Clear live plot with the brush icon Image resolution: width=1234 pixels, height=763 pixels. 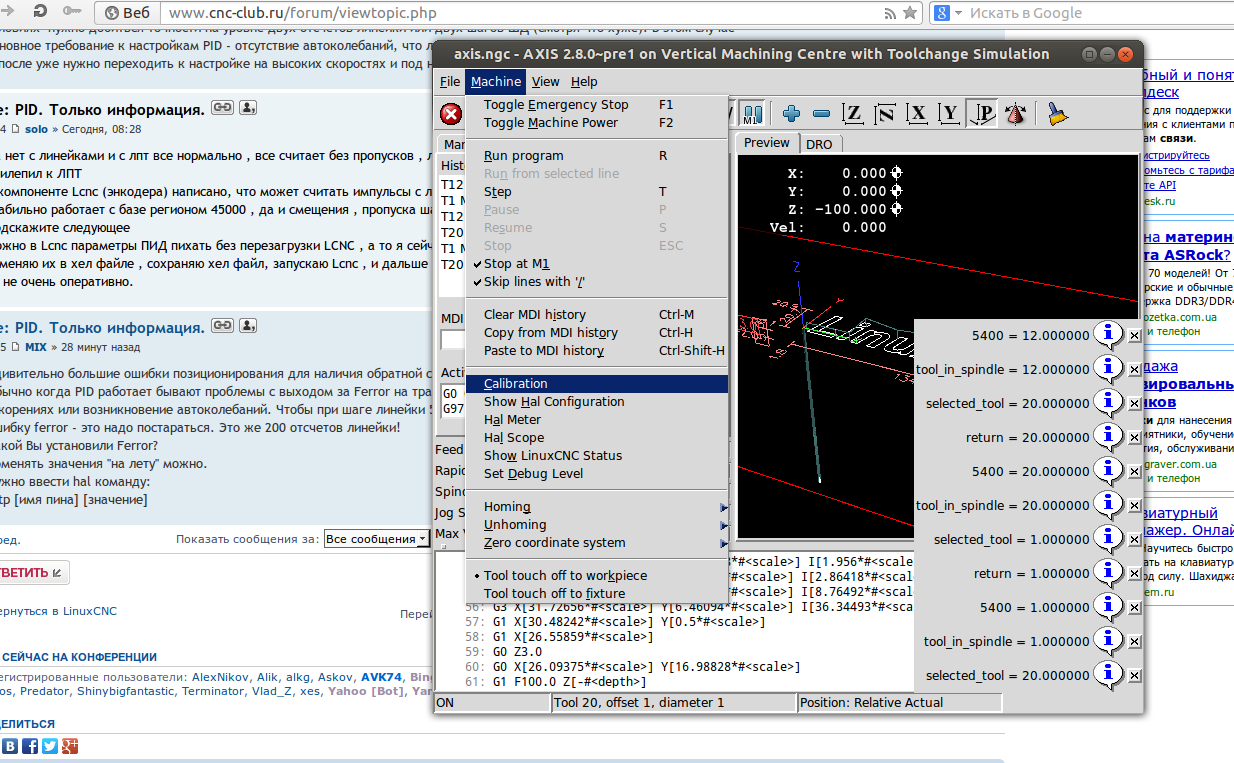click(1056, 114)
